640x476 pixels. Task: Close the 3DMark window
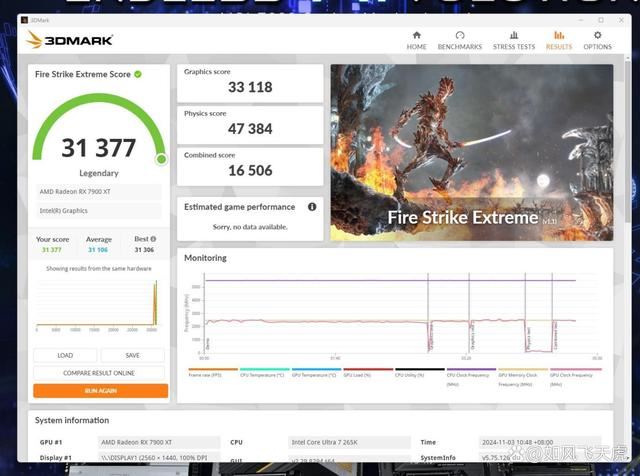621,20
